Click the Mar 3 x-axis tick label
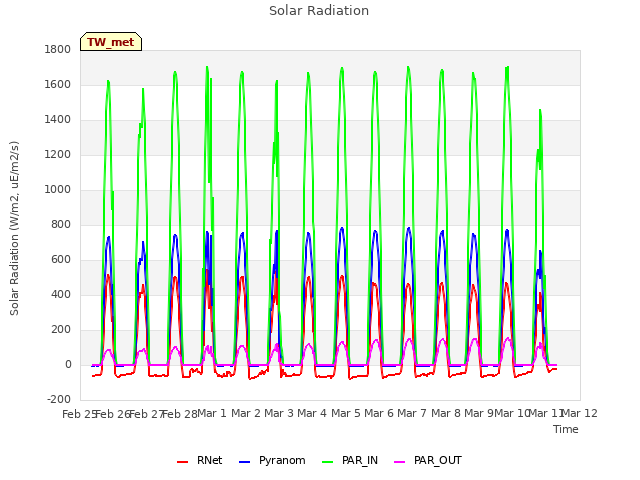This screenshot has height=480, width=640. 279,413
